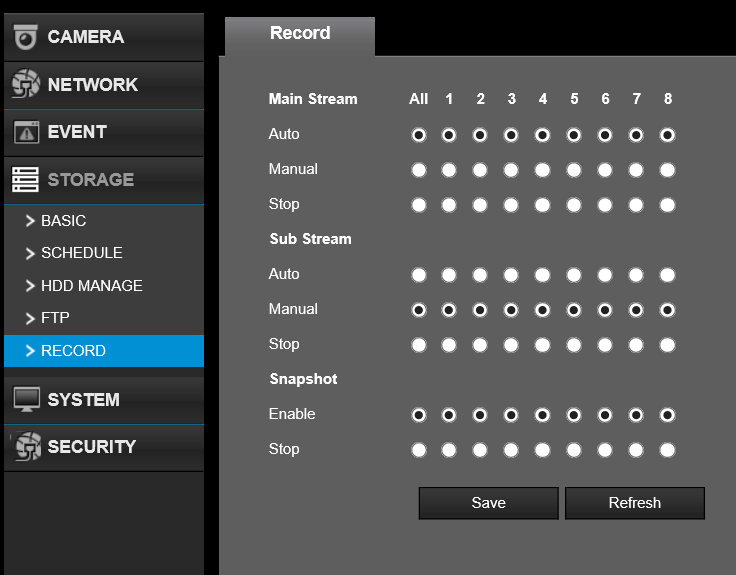736x575 pixels.
Task: Click the Snapshot heading text
Action: (x=303, y=379)
